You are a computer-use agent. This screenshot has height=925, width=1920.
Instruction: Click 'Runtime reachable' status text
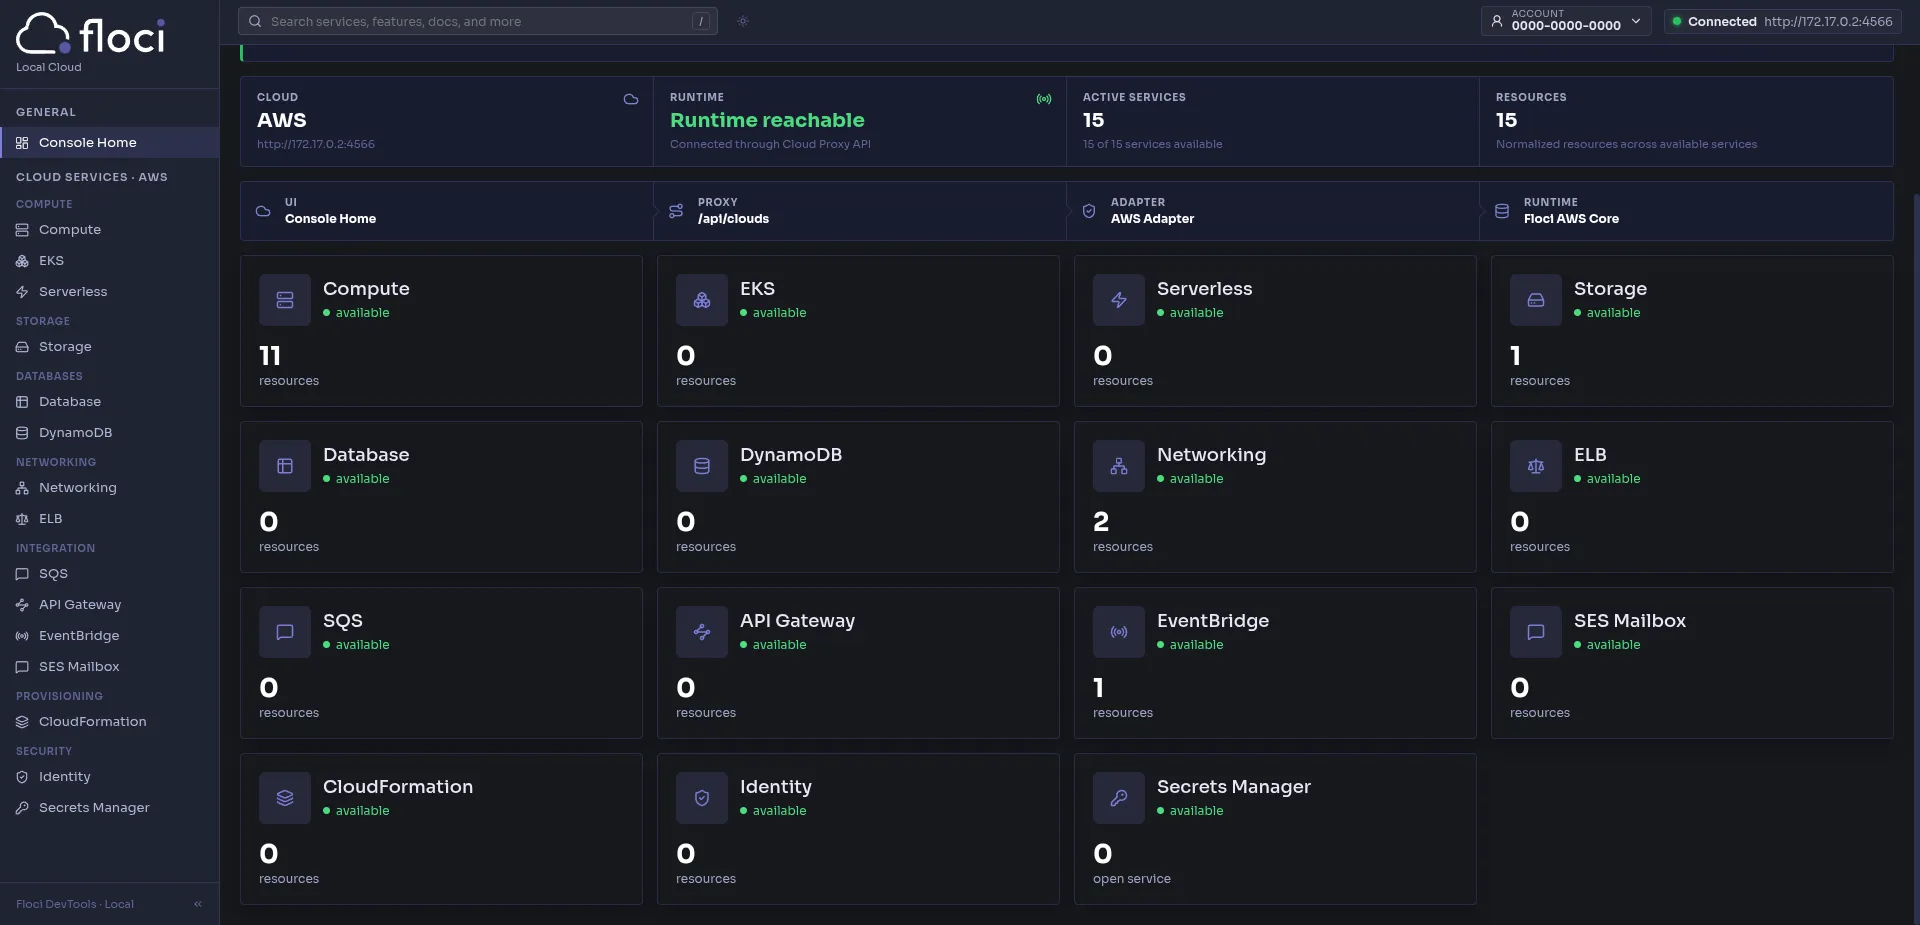(x=767, y=120)
